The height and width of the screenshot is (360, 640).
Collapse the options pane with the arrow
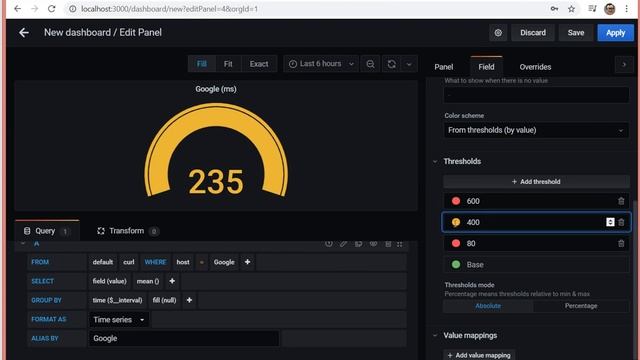[x=624, y=64]
